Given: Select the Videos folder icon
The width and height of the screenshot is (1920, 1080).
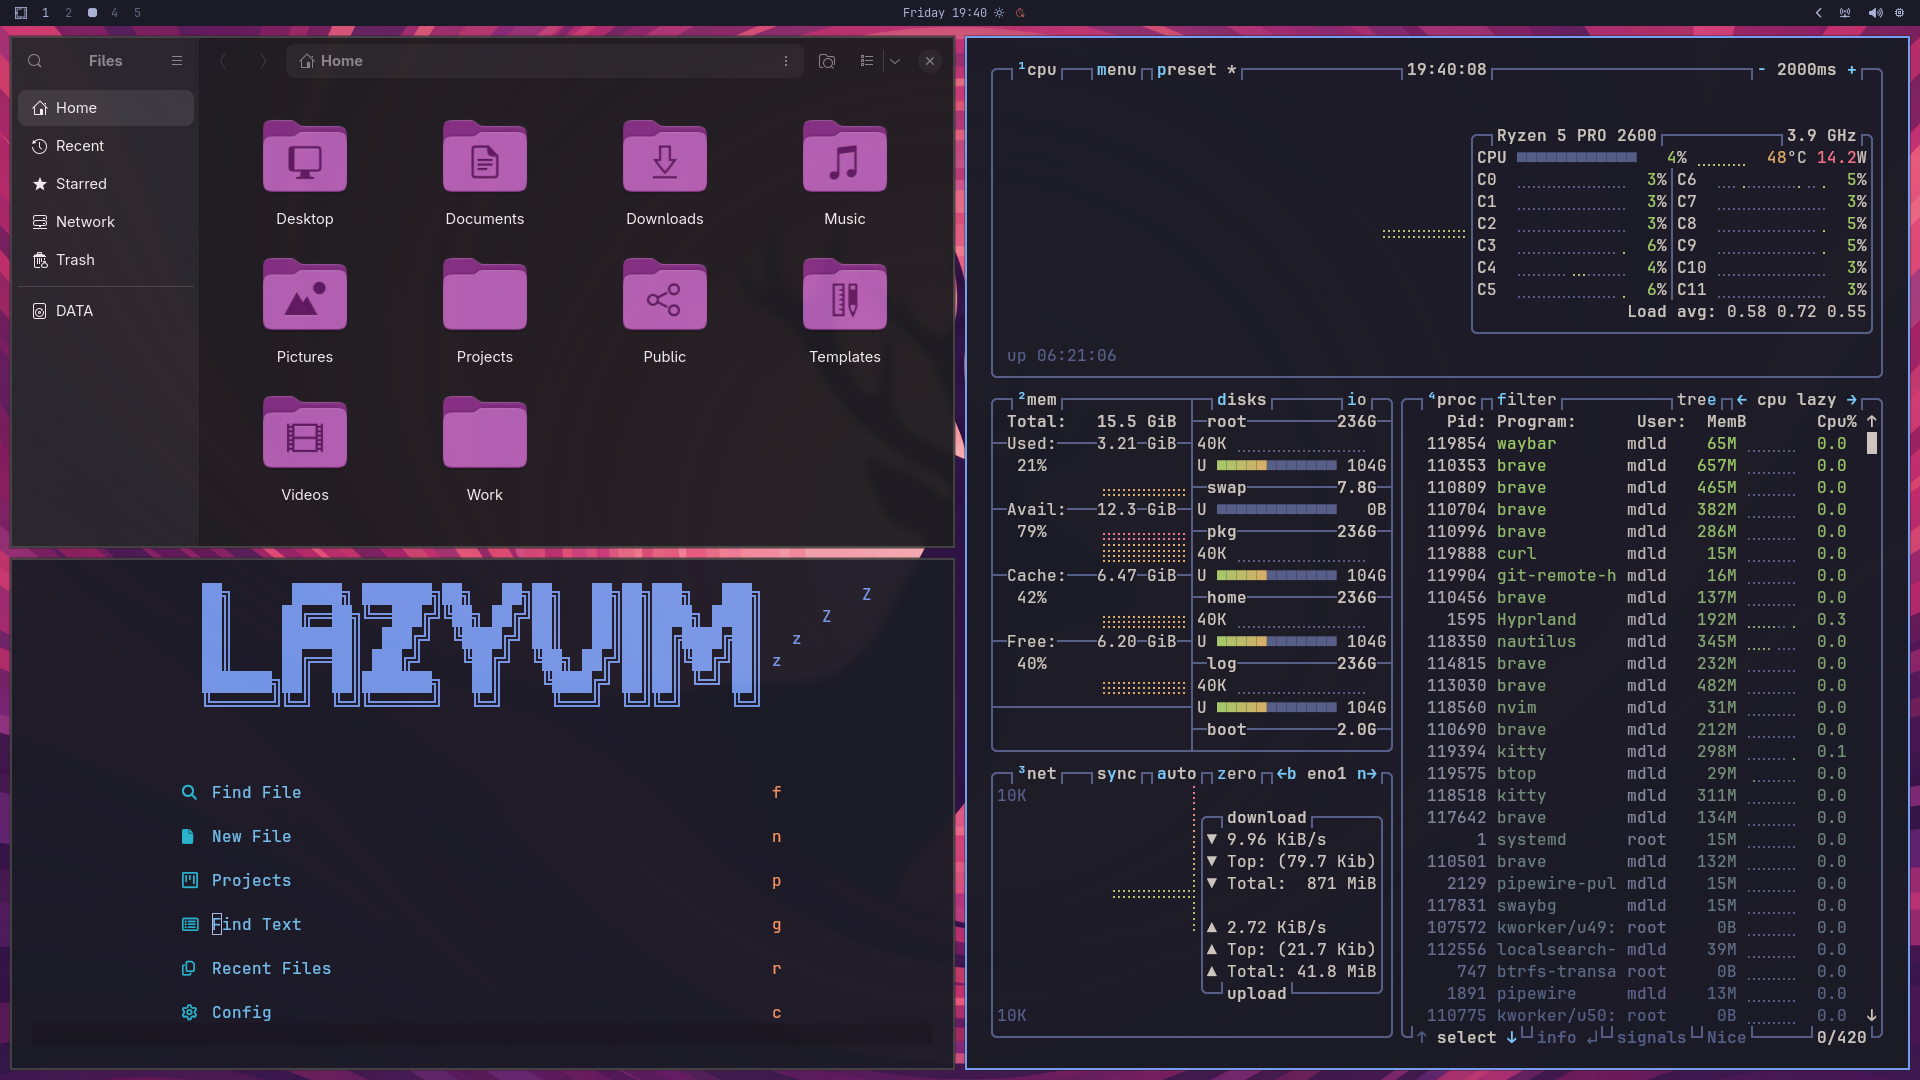Looking at the screenshot, I should (305, 433).
